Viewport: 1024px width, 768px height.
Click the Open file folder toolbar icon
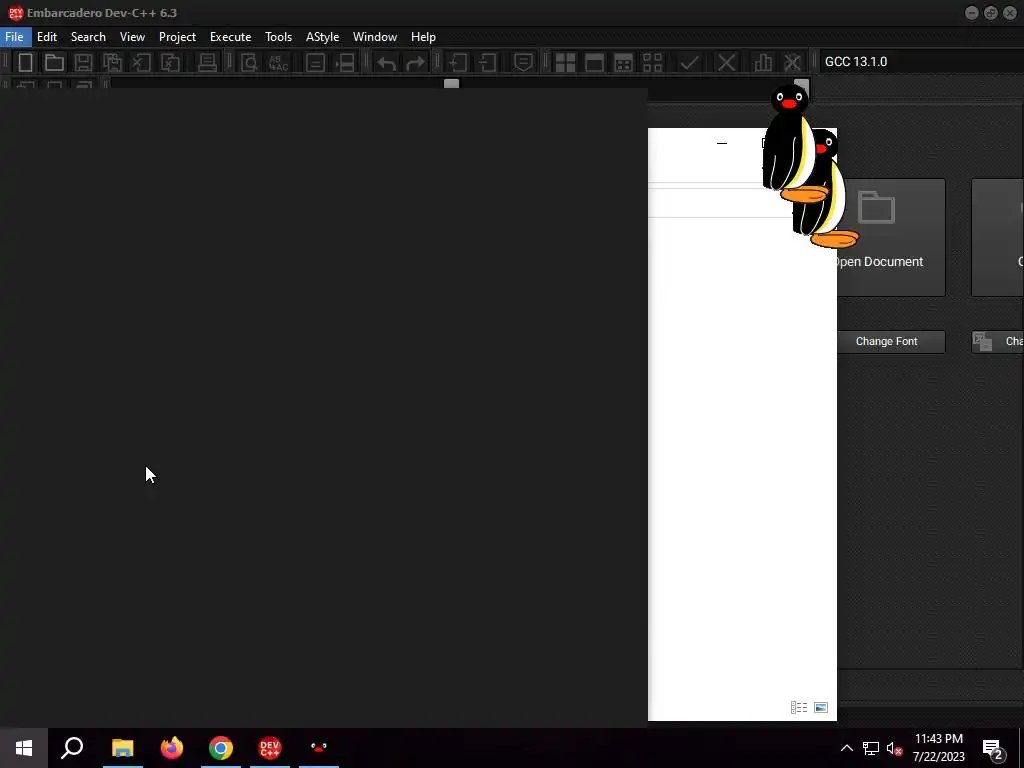click(x=54, y=63)
